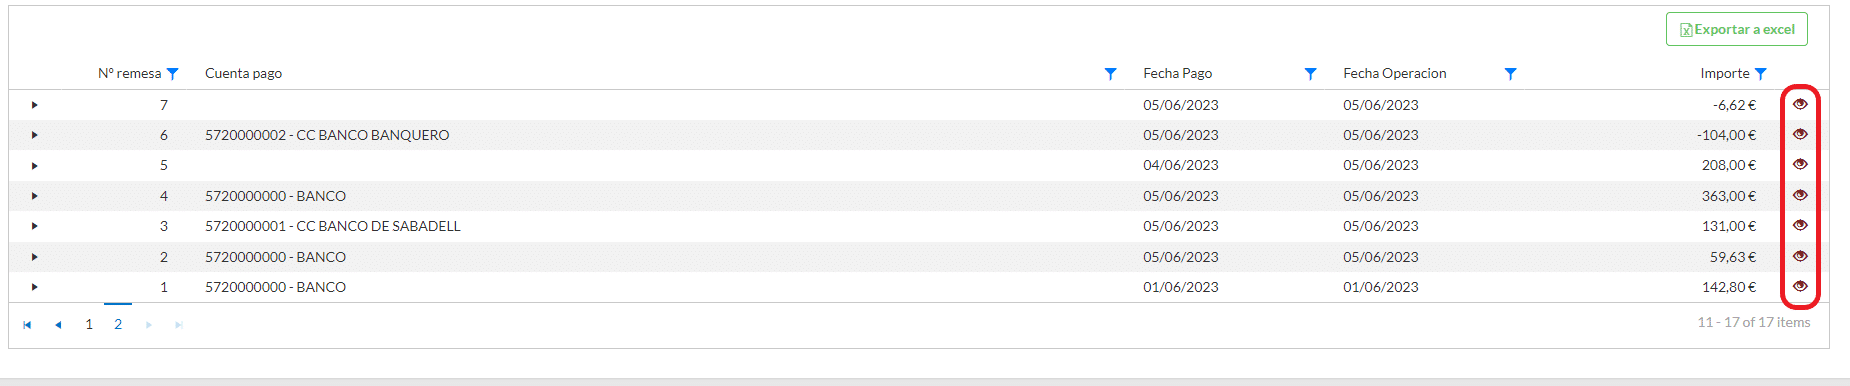Click eye icon for remesa 1 row
Screen dimensions: 1850x386
click(1800, 286)
